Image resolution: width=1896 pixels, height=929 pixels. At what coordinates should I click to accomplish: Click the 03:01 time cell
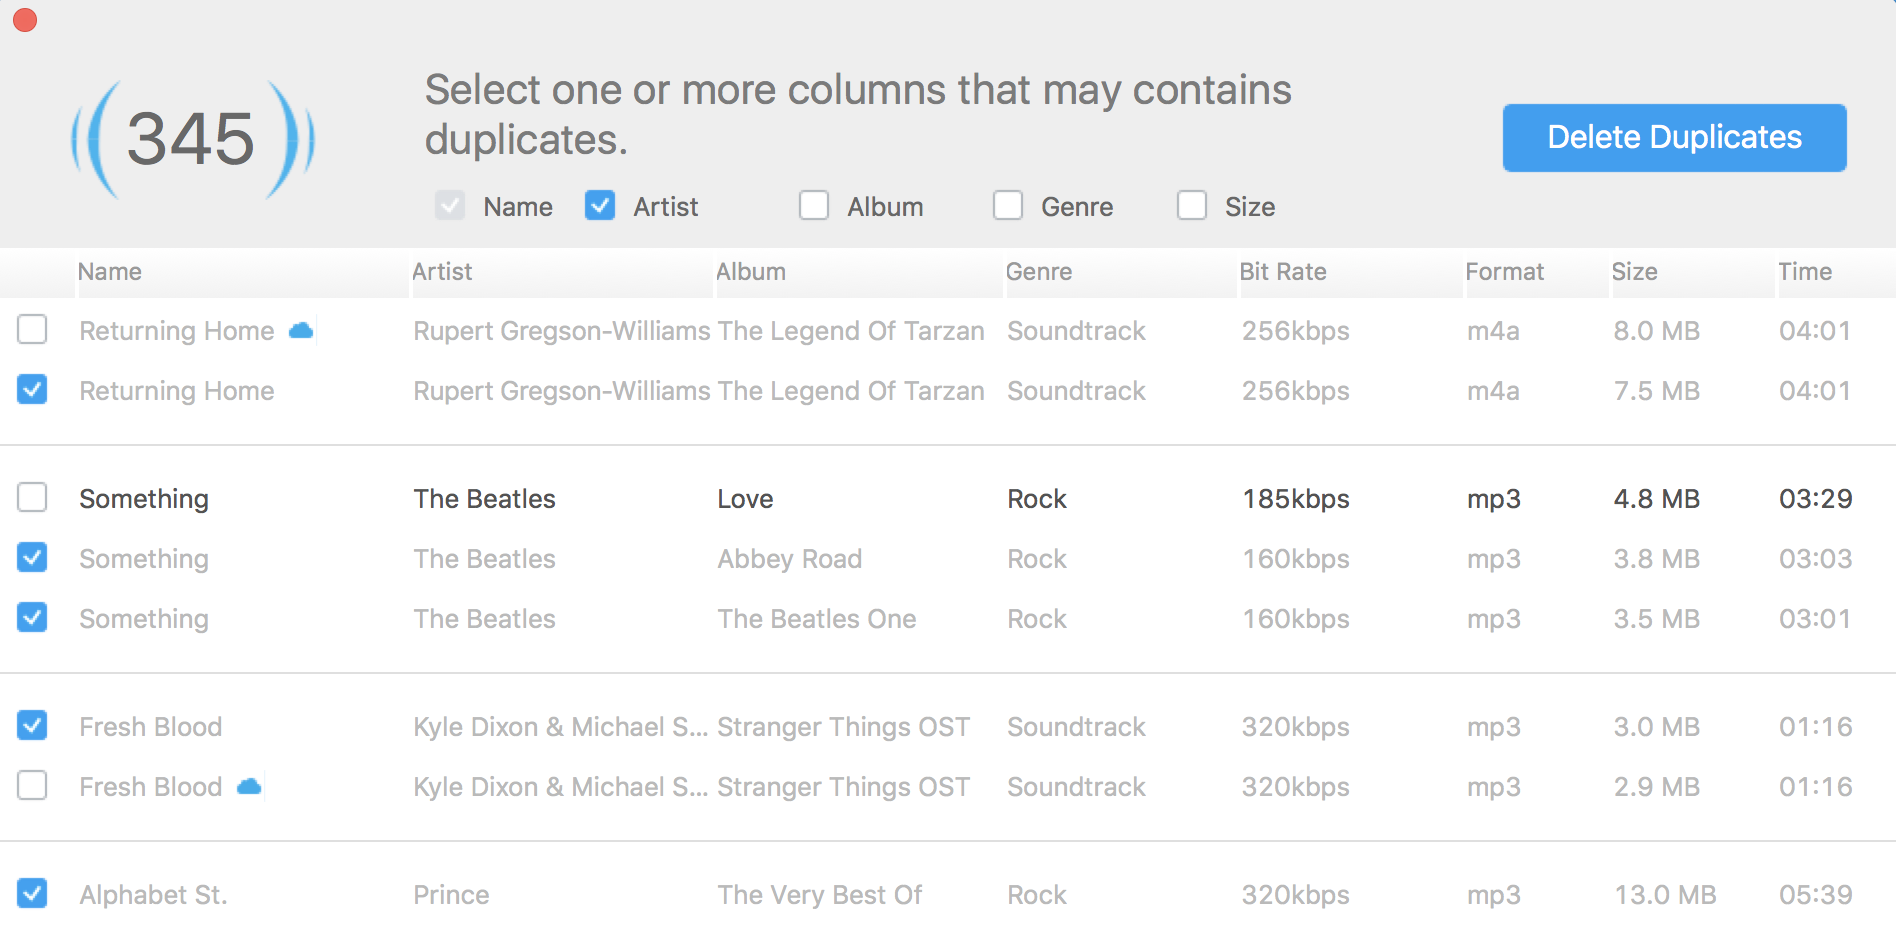(1815, 619)
